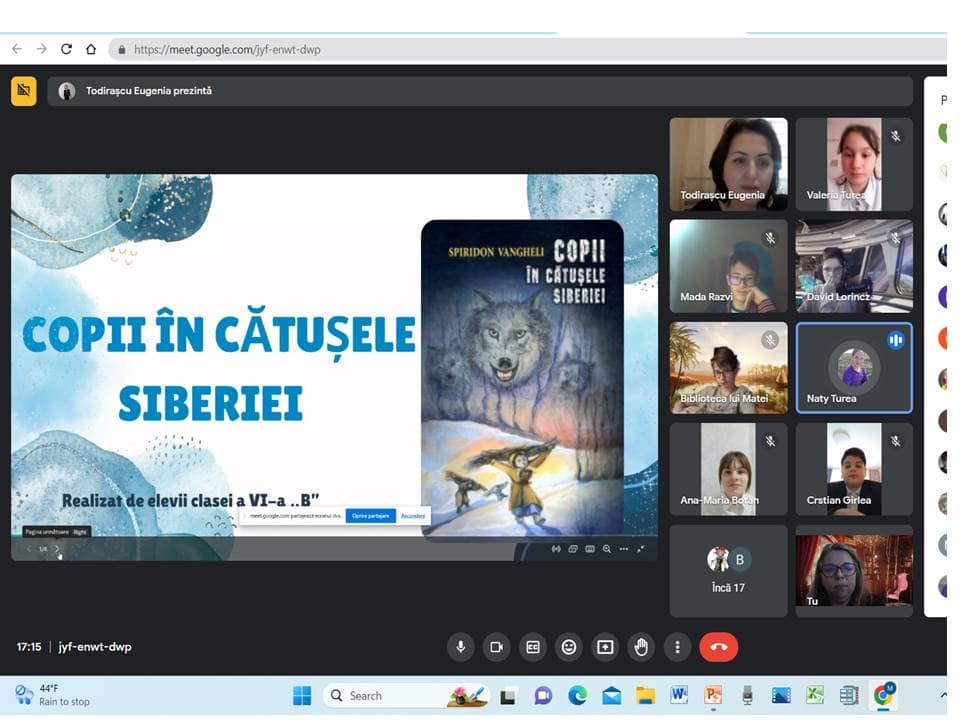The height and width of the screenshot is (720, 960).
Task: Open the emoji reactions picker
Action: [569, 647]
